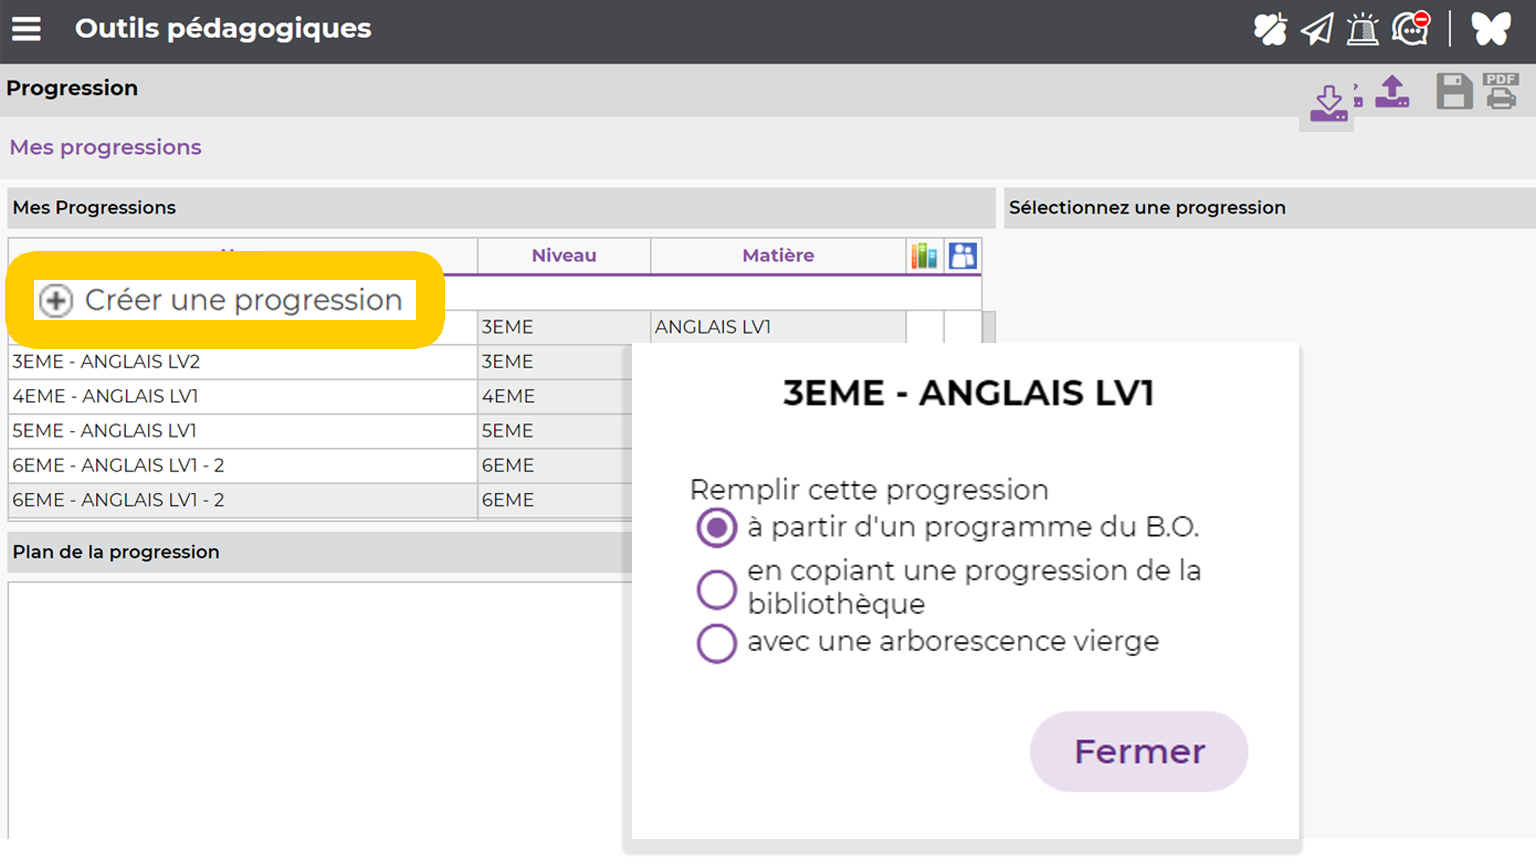Image resolution: width=1536 pixels, height=864 pixels.
Task: Open the paper plane messaging icon
Action: click(1317, 29)
